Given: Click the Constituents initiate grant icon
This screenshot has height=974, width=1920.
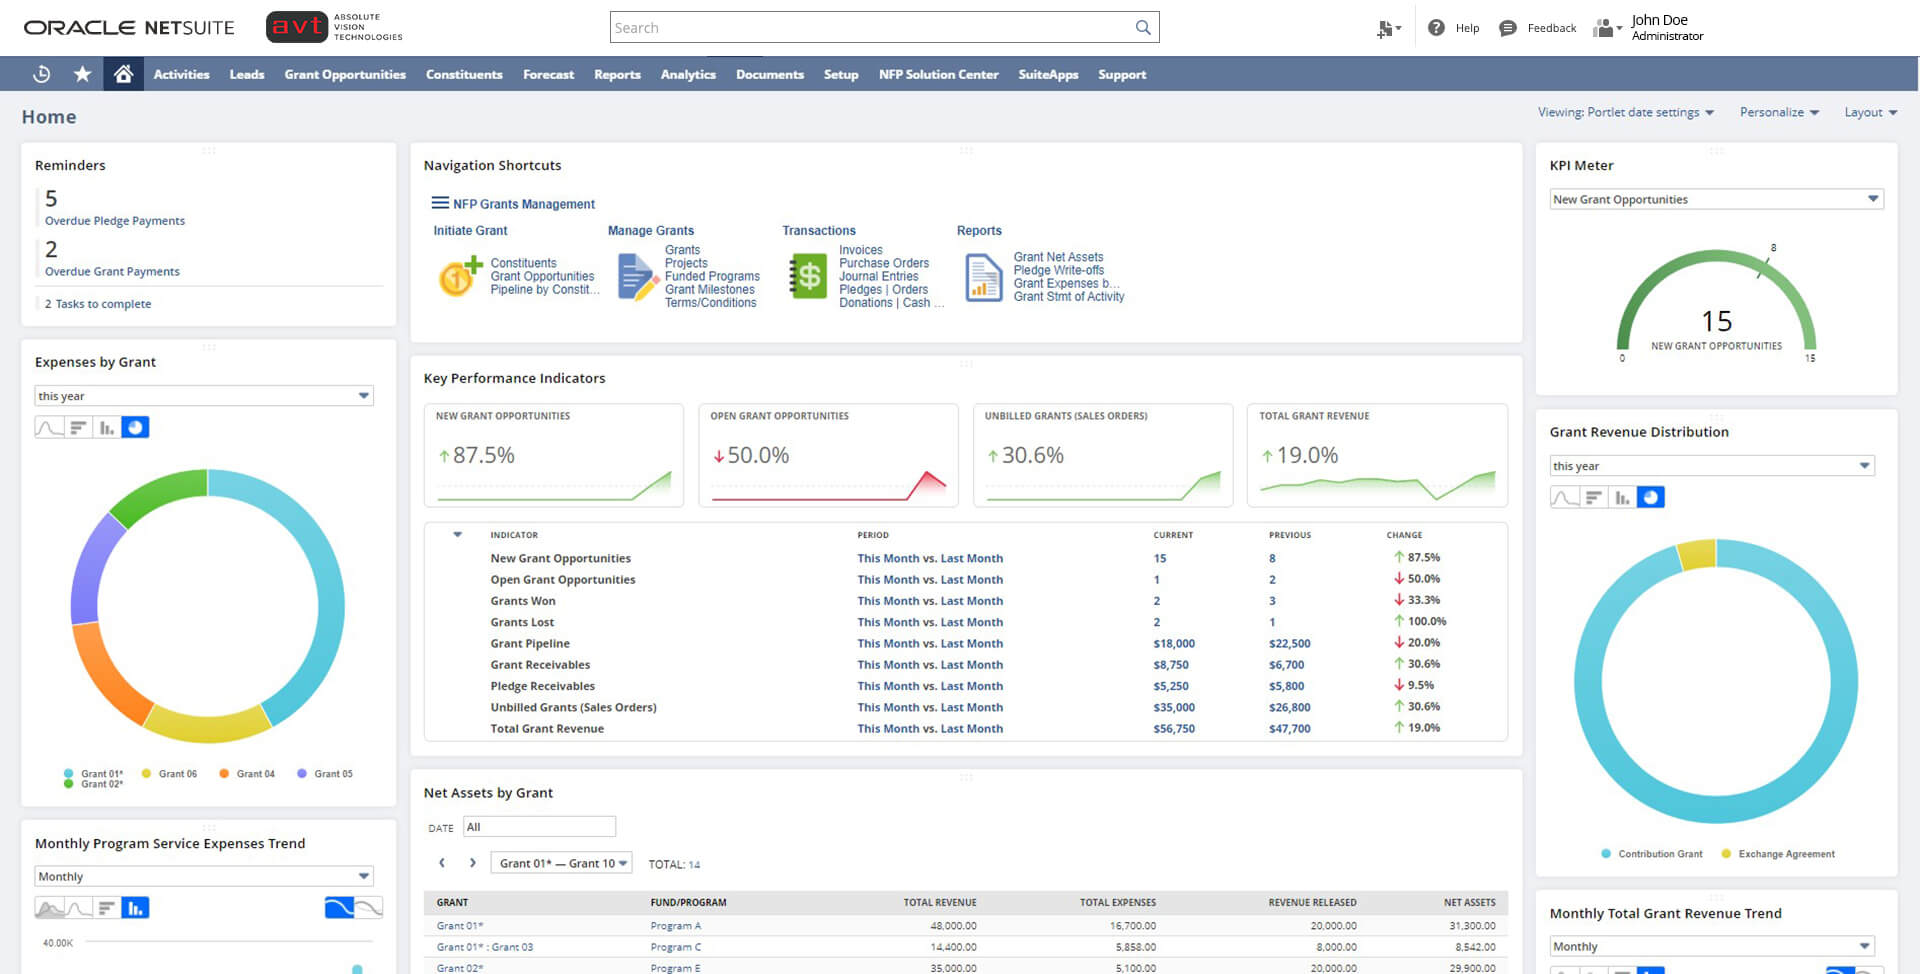Looking at the screenshot, I should pos(458,276).
